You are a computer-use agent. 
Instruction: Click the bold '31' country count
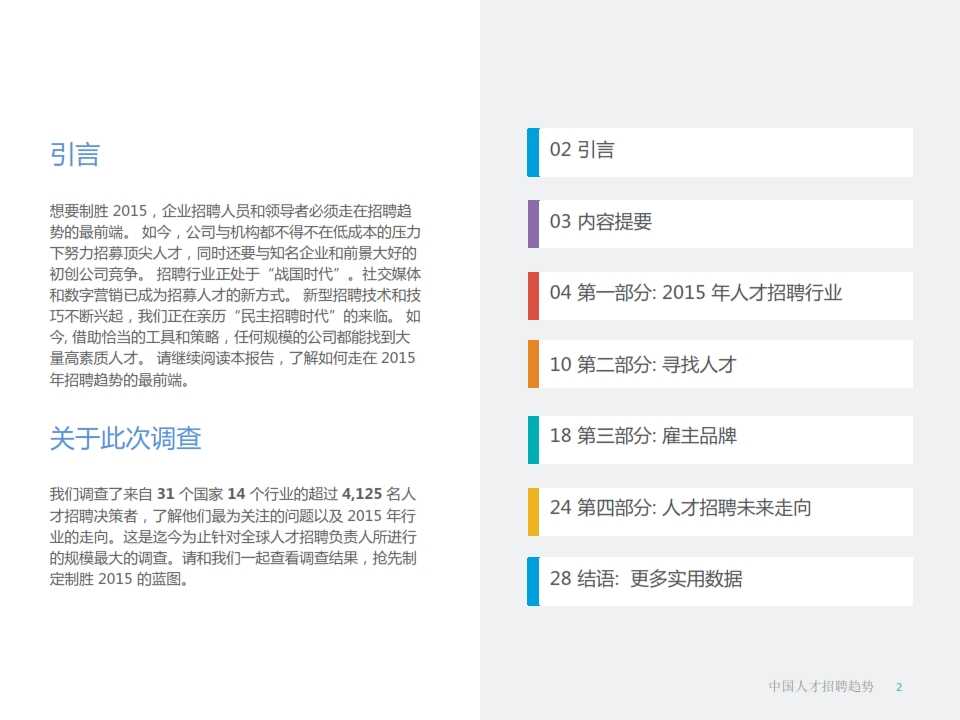pyautogui.click(x=166, y=494)
